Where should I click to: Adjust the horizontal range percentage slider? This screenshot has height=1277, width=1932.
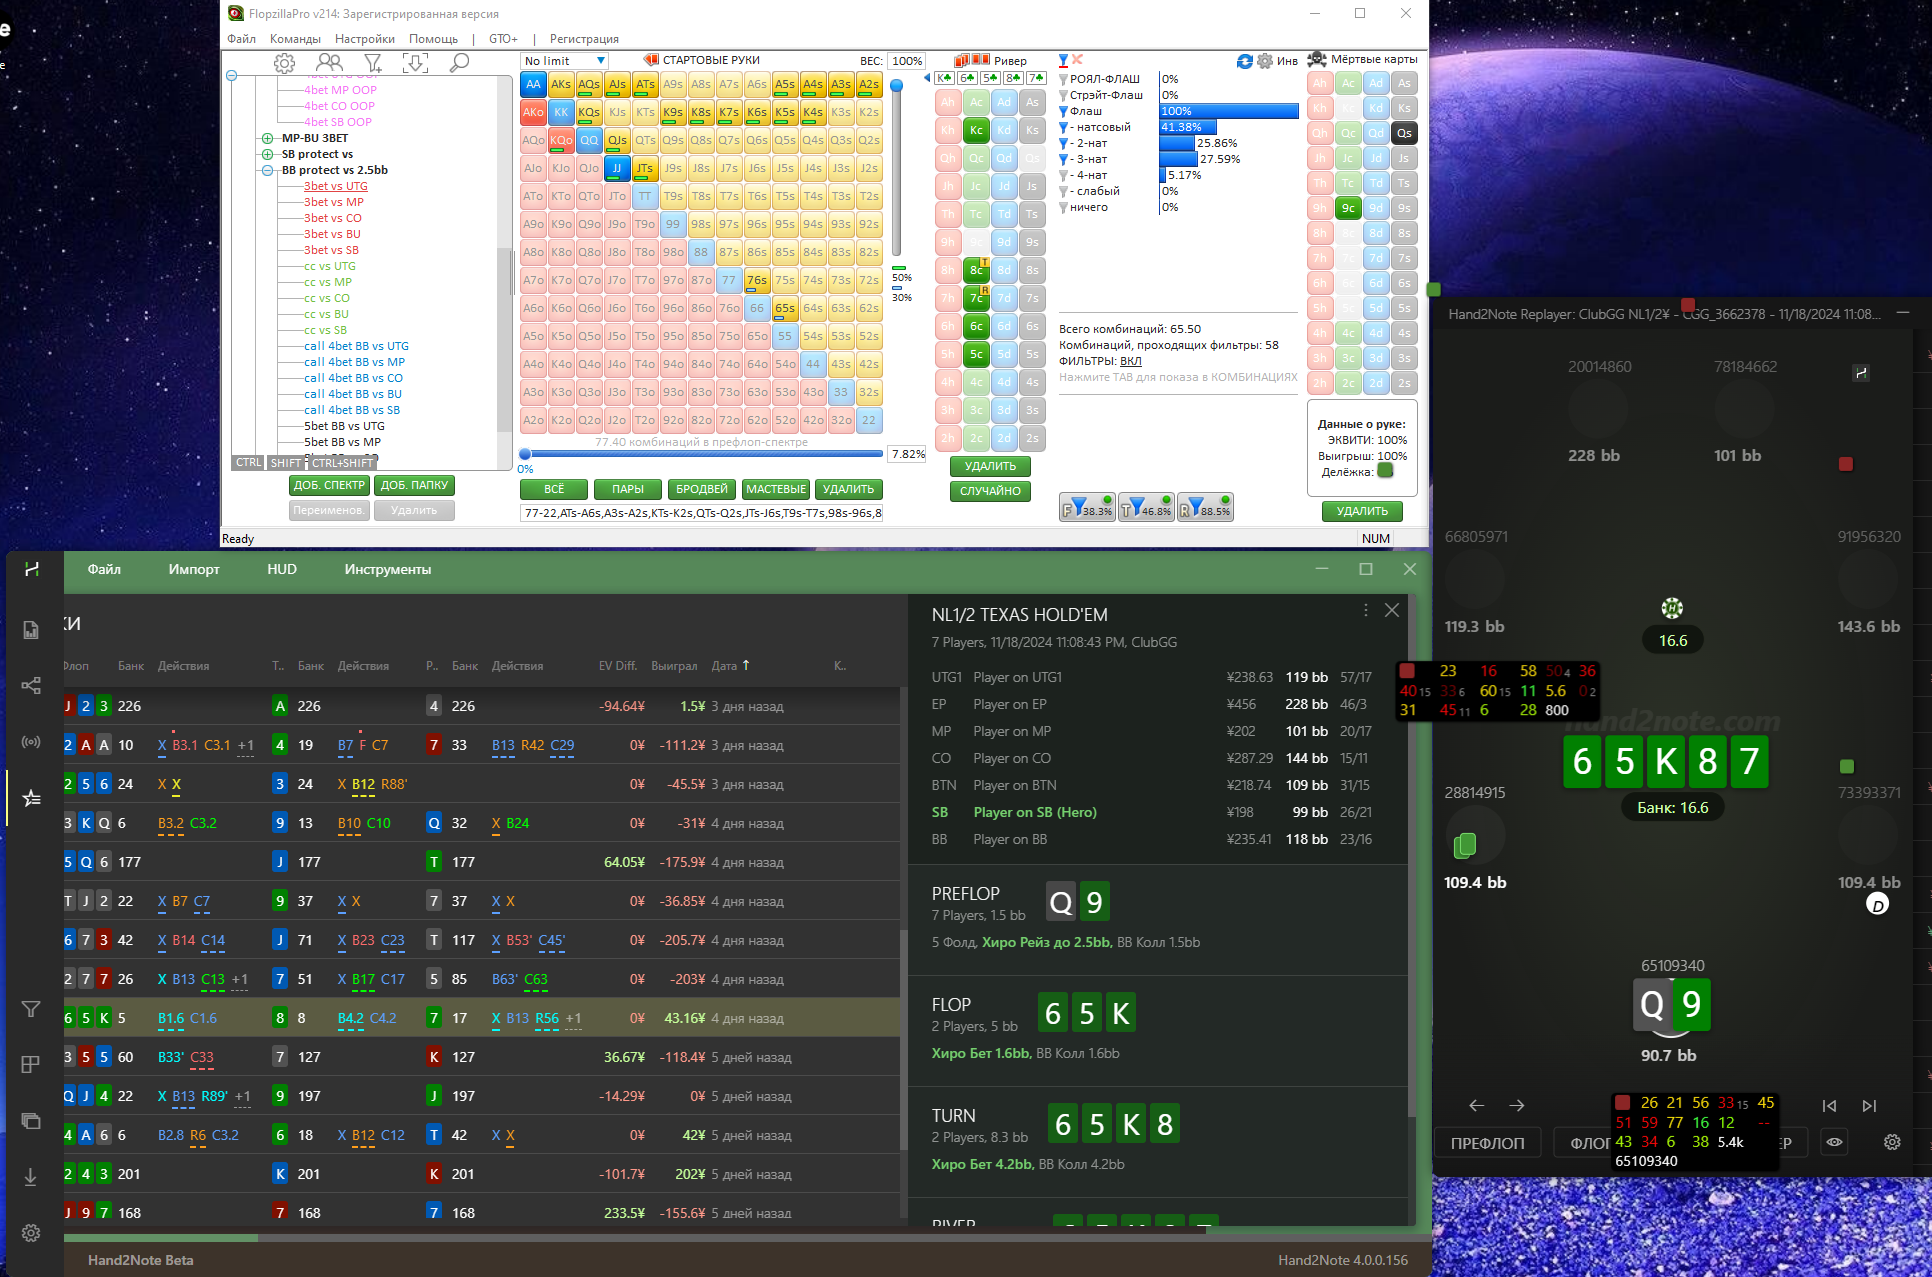click(x=526, y=454)
